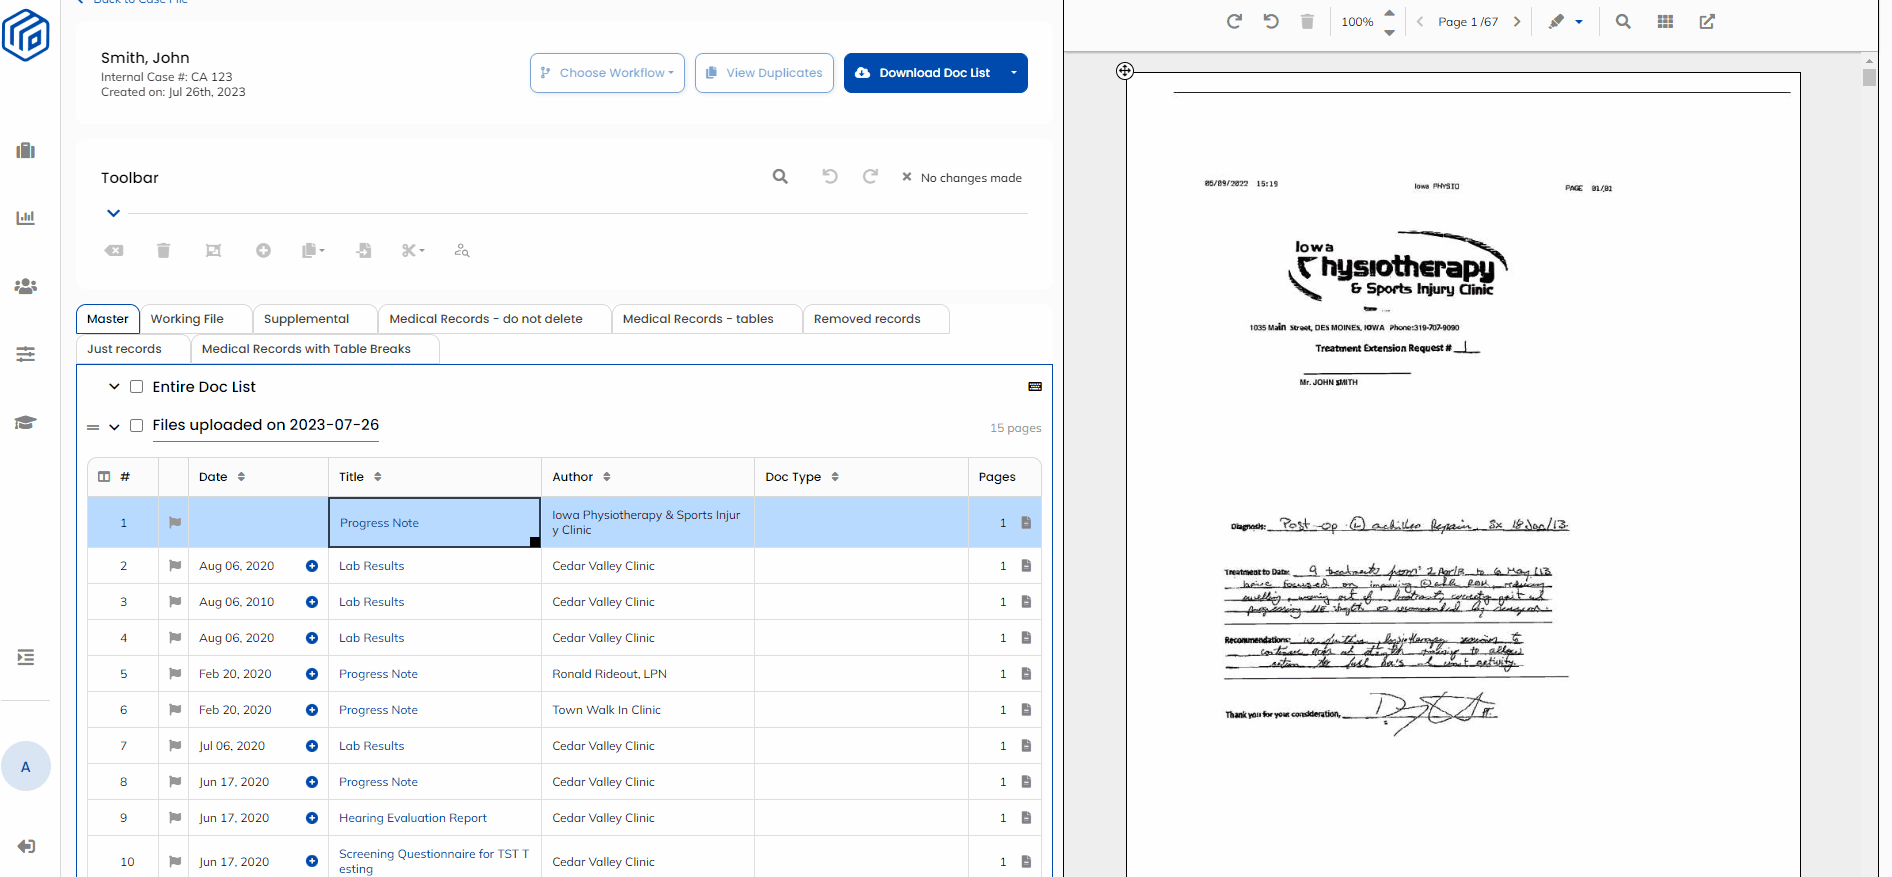Open Medical Records - tables tab

[706, 319]
